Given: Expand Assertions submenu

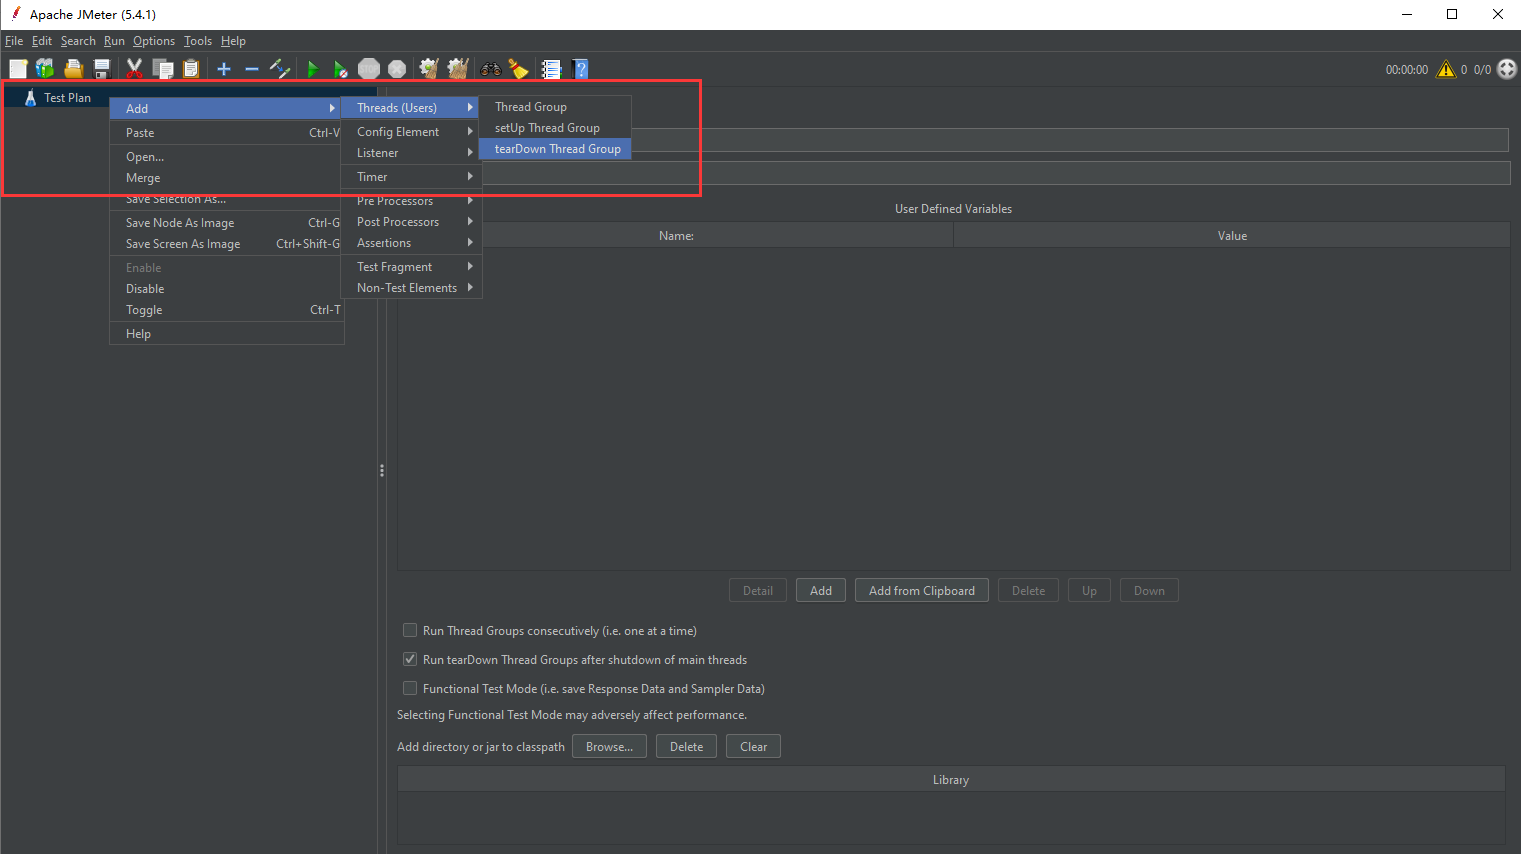Looking at the screenshot, I should click(x=410, y=242).
